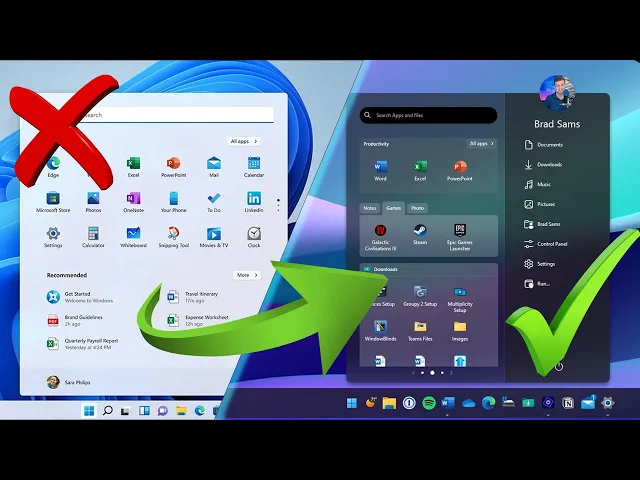
Task: Launch the To Do app
Action: 213,202
